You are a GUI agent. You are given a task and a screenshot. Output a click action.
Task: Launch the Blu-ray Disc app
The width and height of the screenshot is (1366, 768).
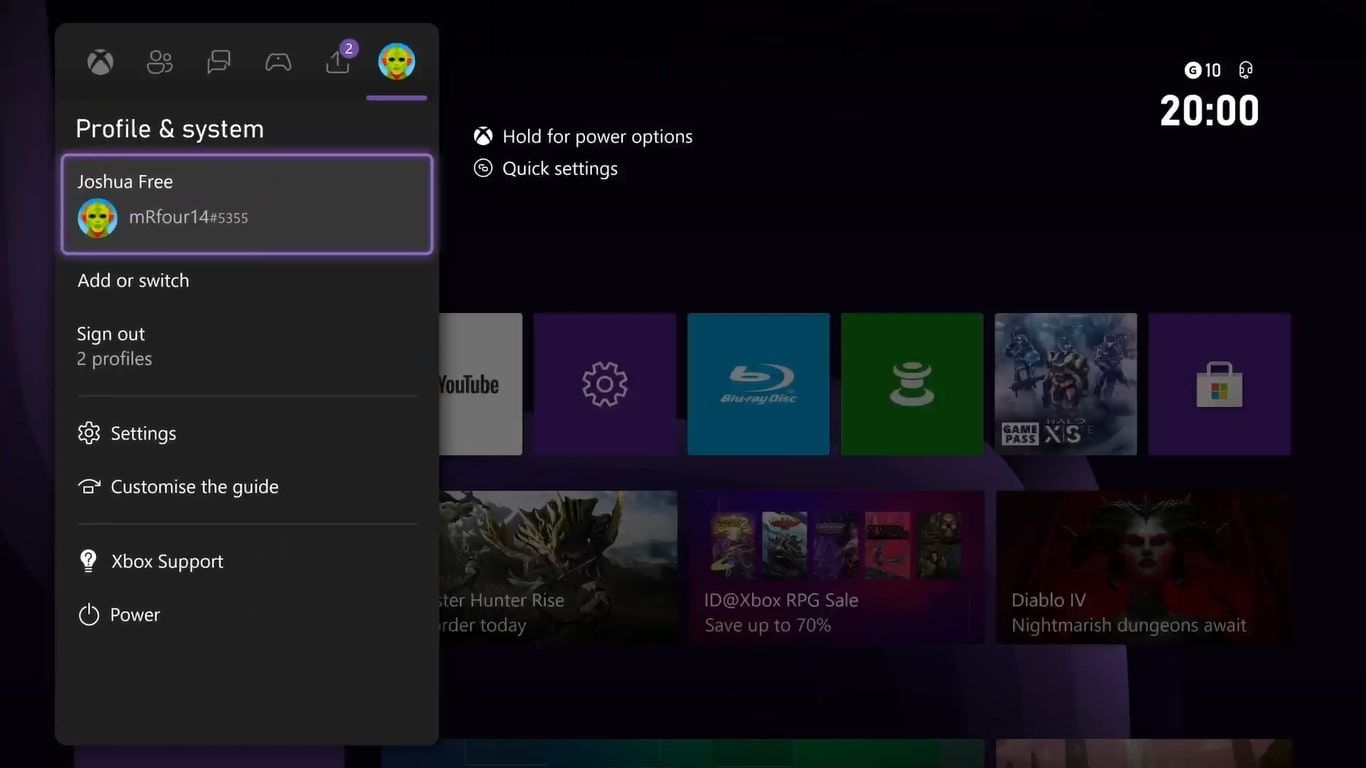(x=758, y=383)
